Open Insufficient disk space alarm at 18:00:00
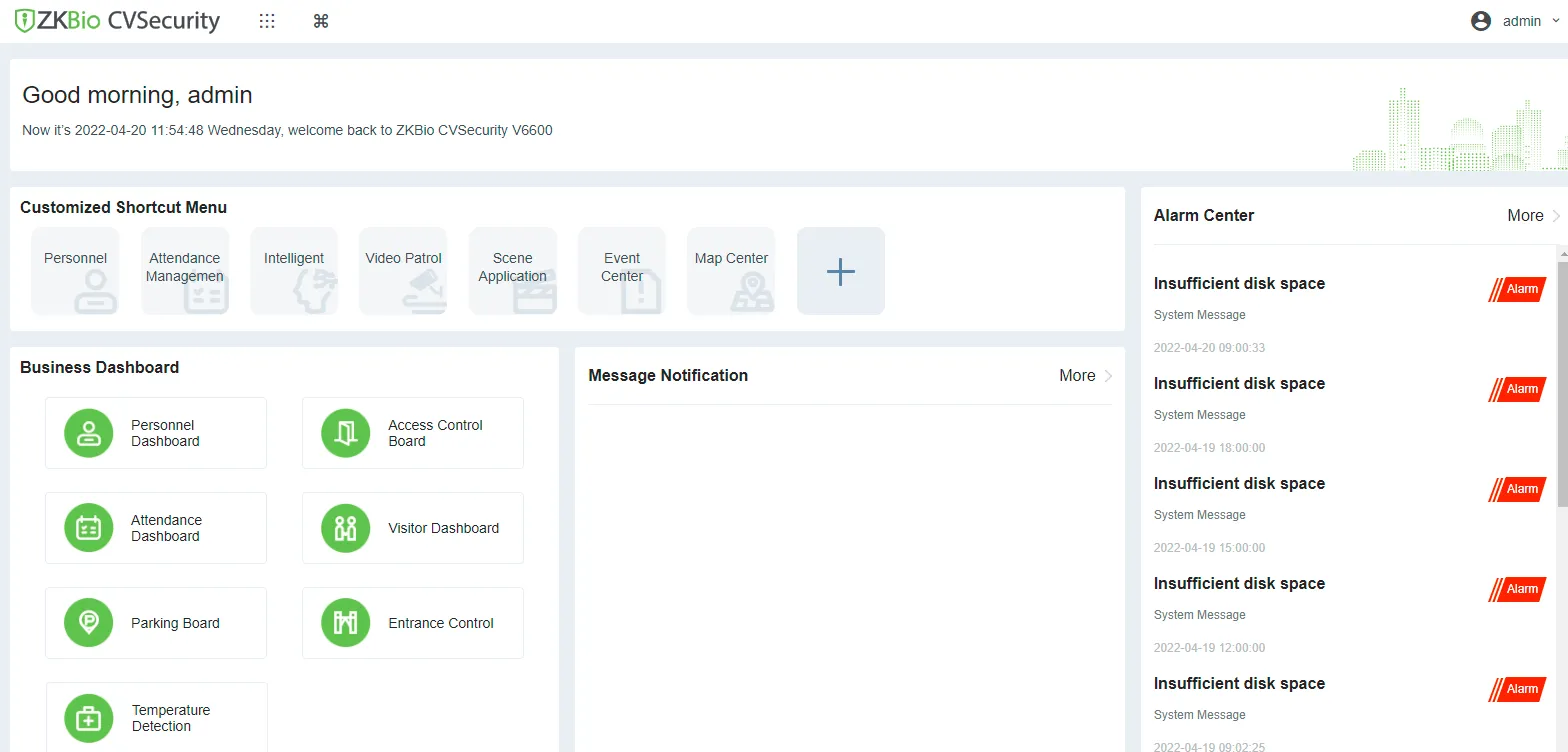 1239,384
